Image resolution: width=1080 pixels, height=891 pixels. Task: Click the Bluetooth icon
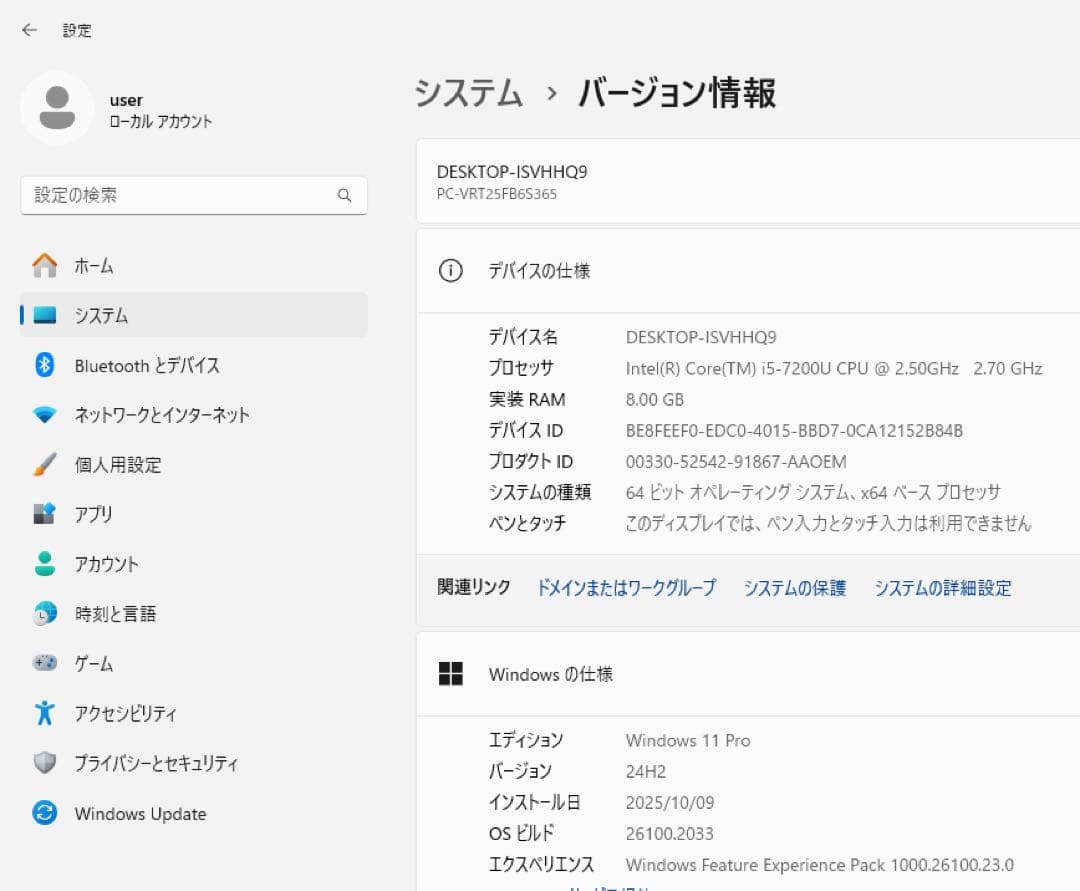click(45, 364)
